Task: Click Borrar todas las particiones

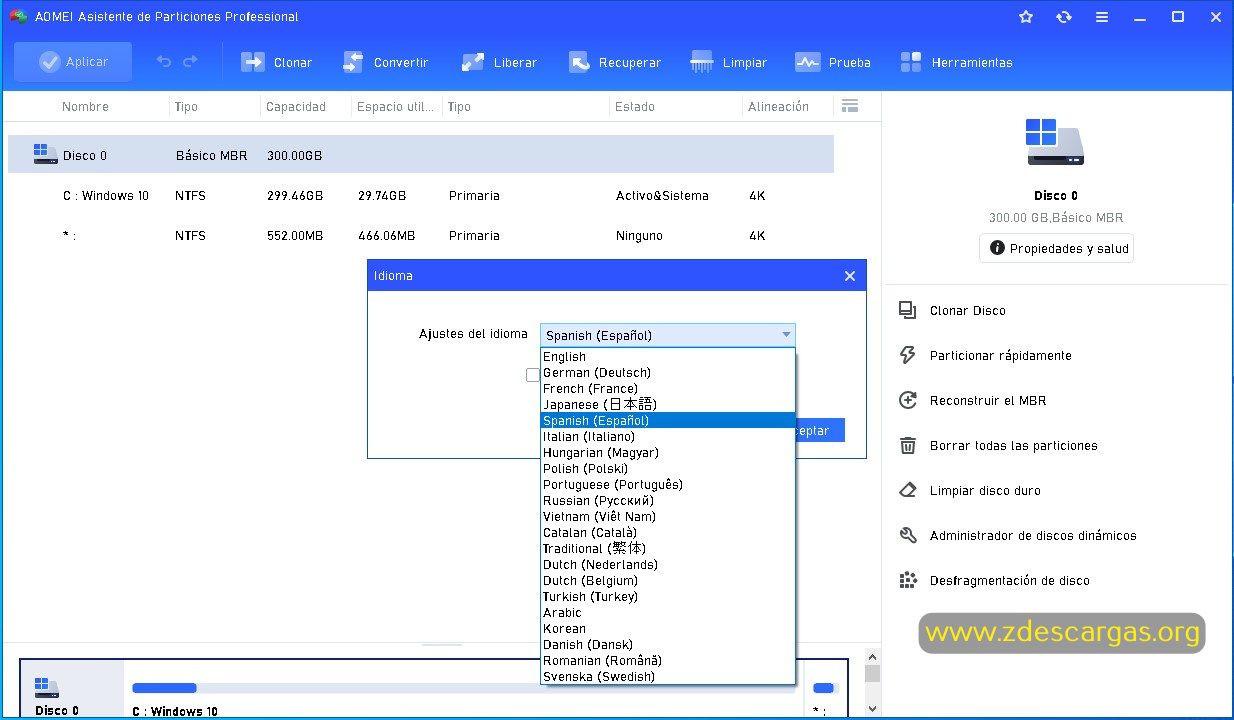Action: click(x=998, y=446)
